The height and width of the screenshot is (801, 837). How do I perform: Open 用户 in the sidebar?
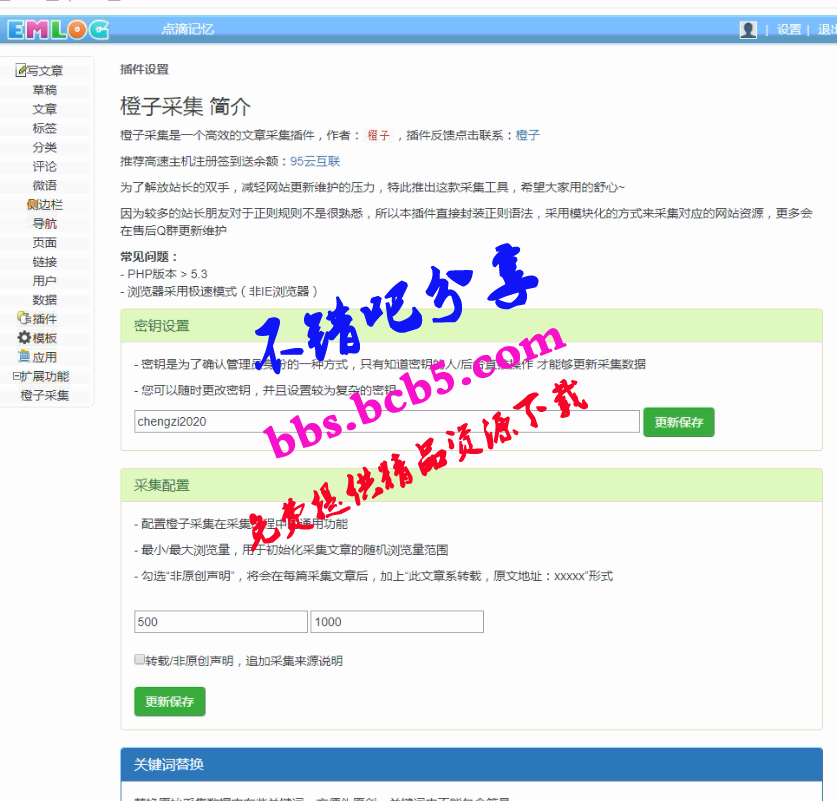coord(45,281)
